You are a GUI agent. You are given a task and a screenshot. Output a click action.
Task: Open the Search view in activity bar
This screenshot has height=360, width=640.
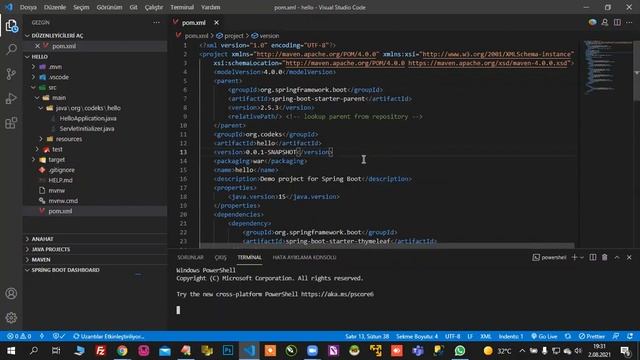11,49
